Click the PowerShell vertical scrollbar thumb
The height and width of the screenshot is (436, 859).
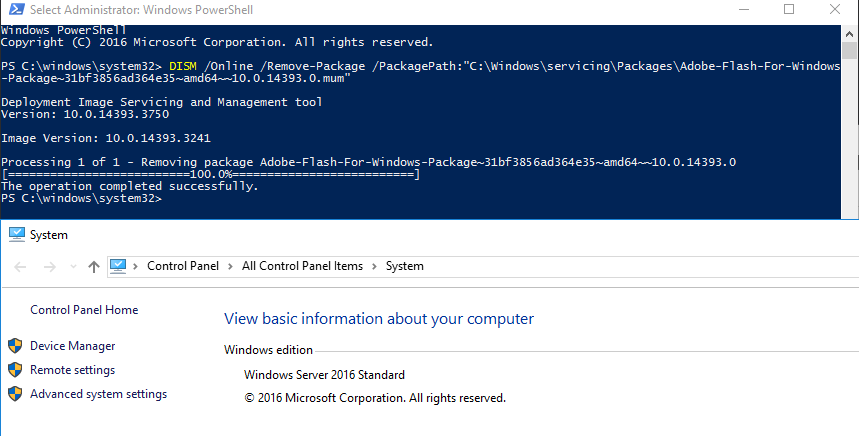coord(849,50)
